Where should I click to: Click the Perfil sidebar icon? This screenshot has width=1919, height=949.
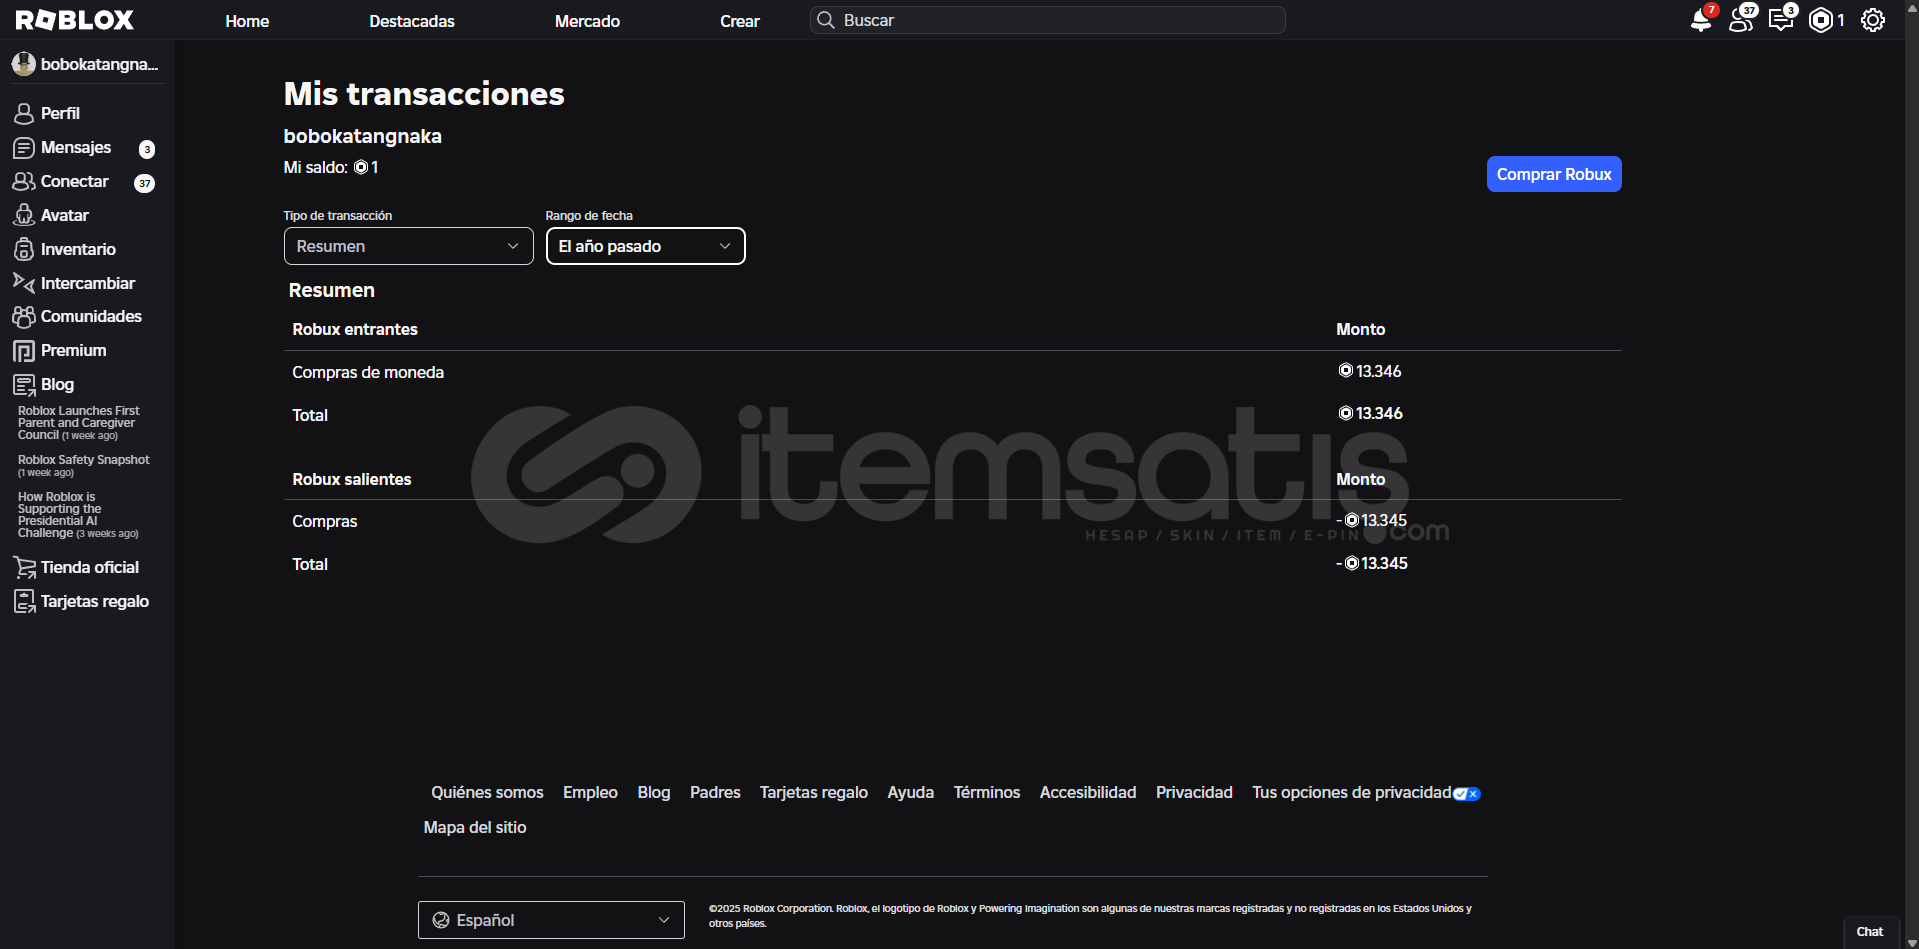pos(24,113)
